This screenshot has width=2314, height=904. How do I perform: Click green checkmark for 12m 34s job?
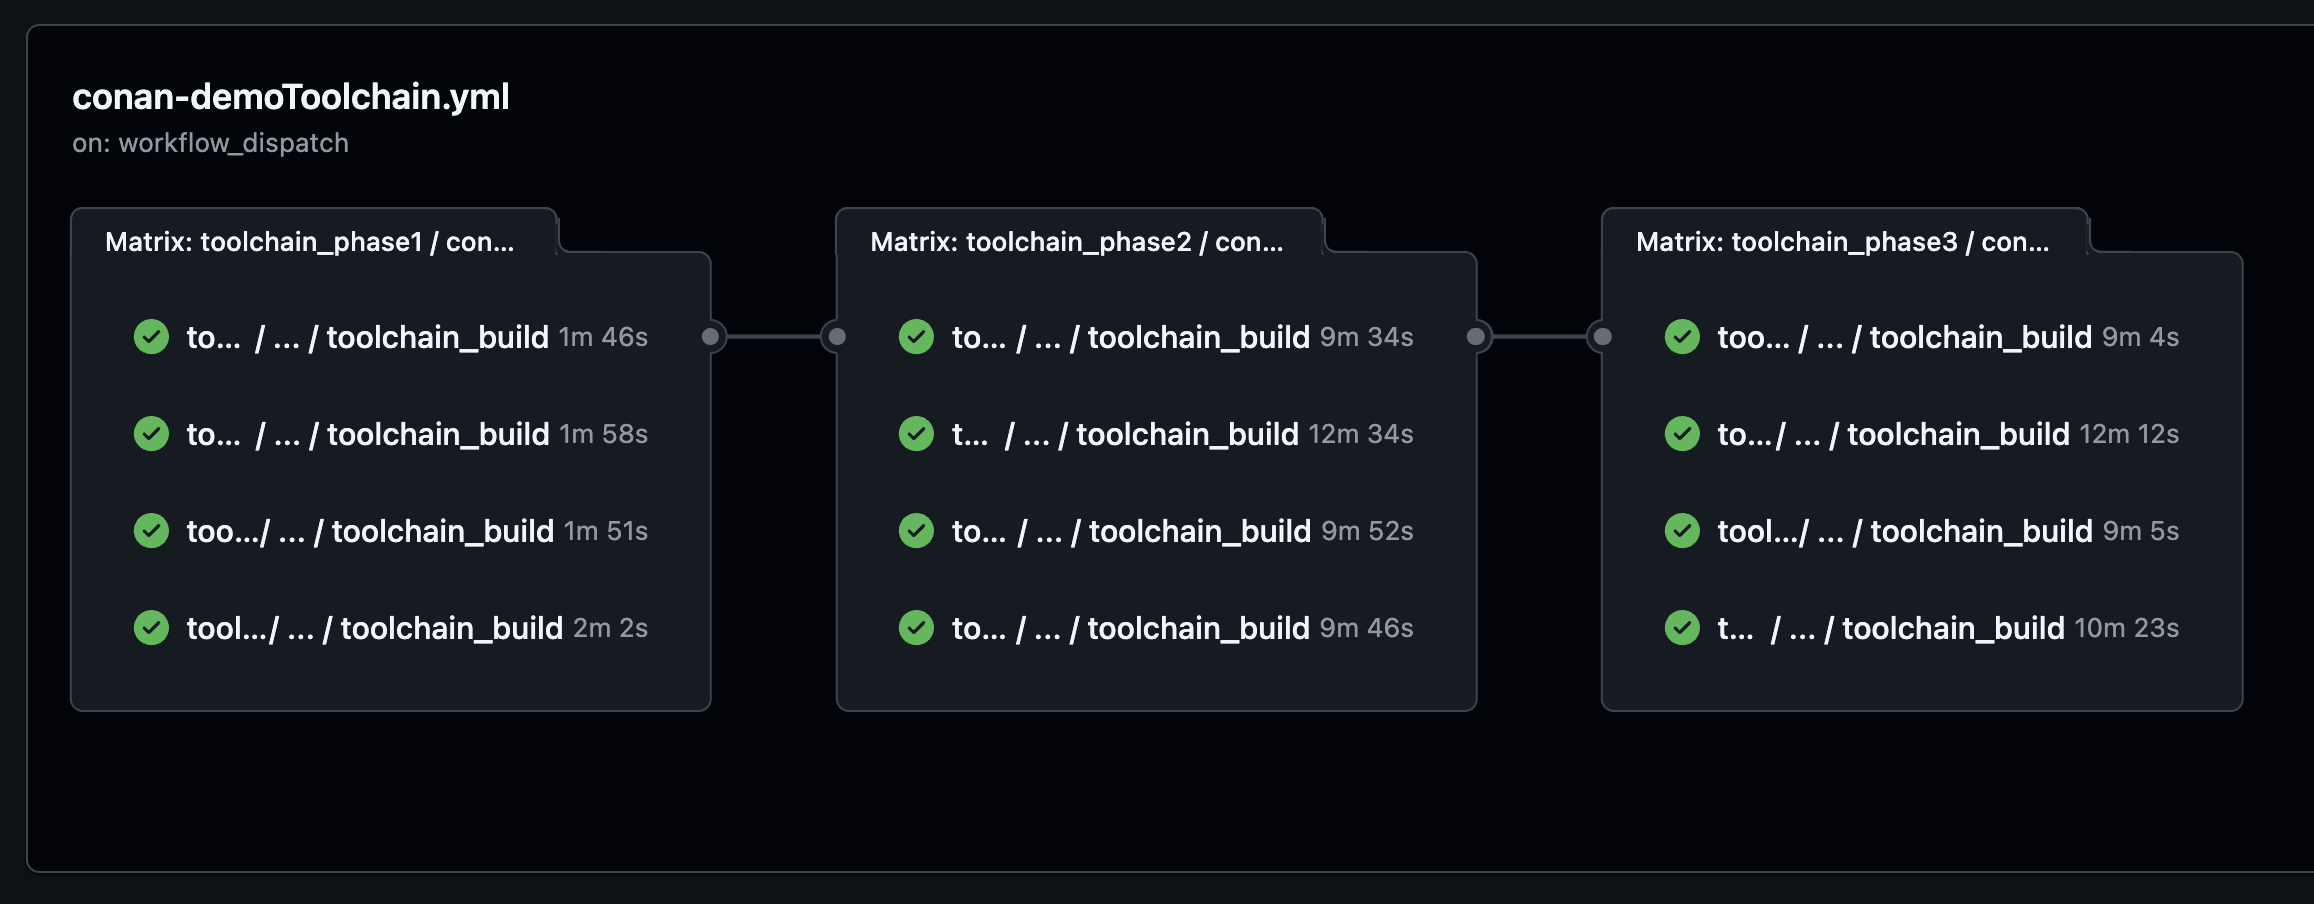pyautogui.click(x=916, y=434)
